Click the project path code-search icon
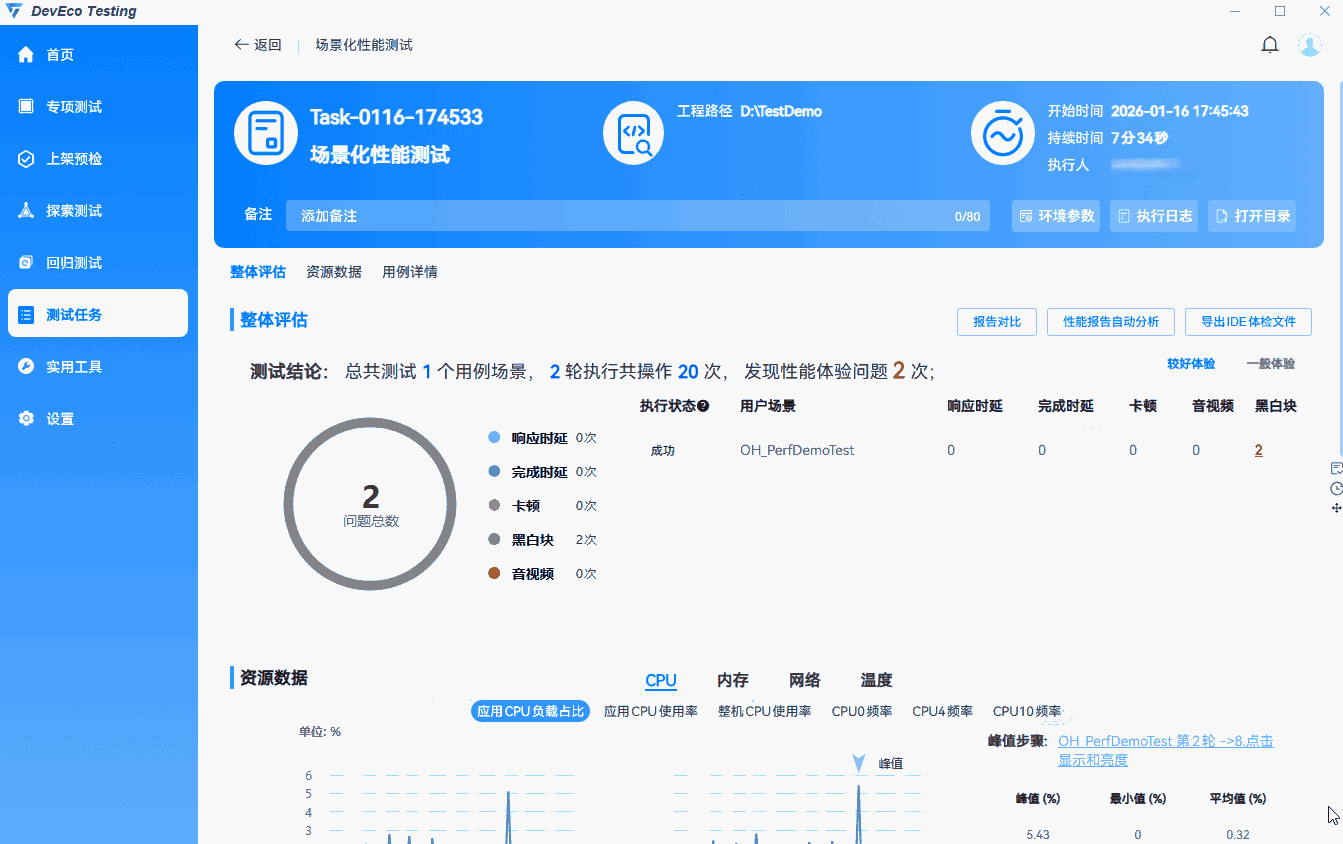1343x844 pixels. click(634, 133)
